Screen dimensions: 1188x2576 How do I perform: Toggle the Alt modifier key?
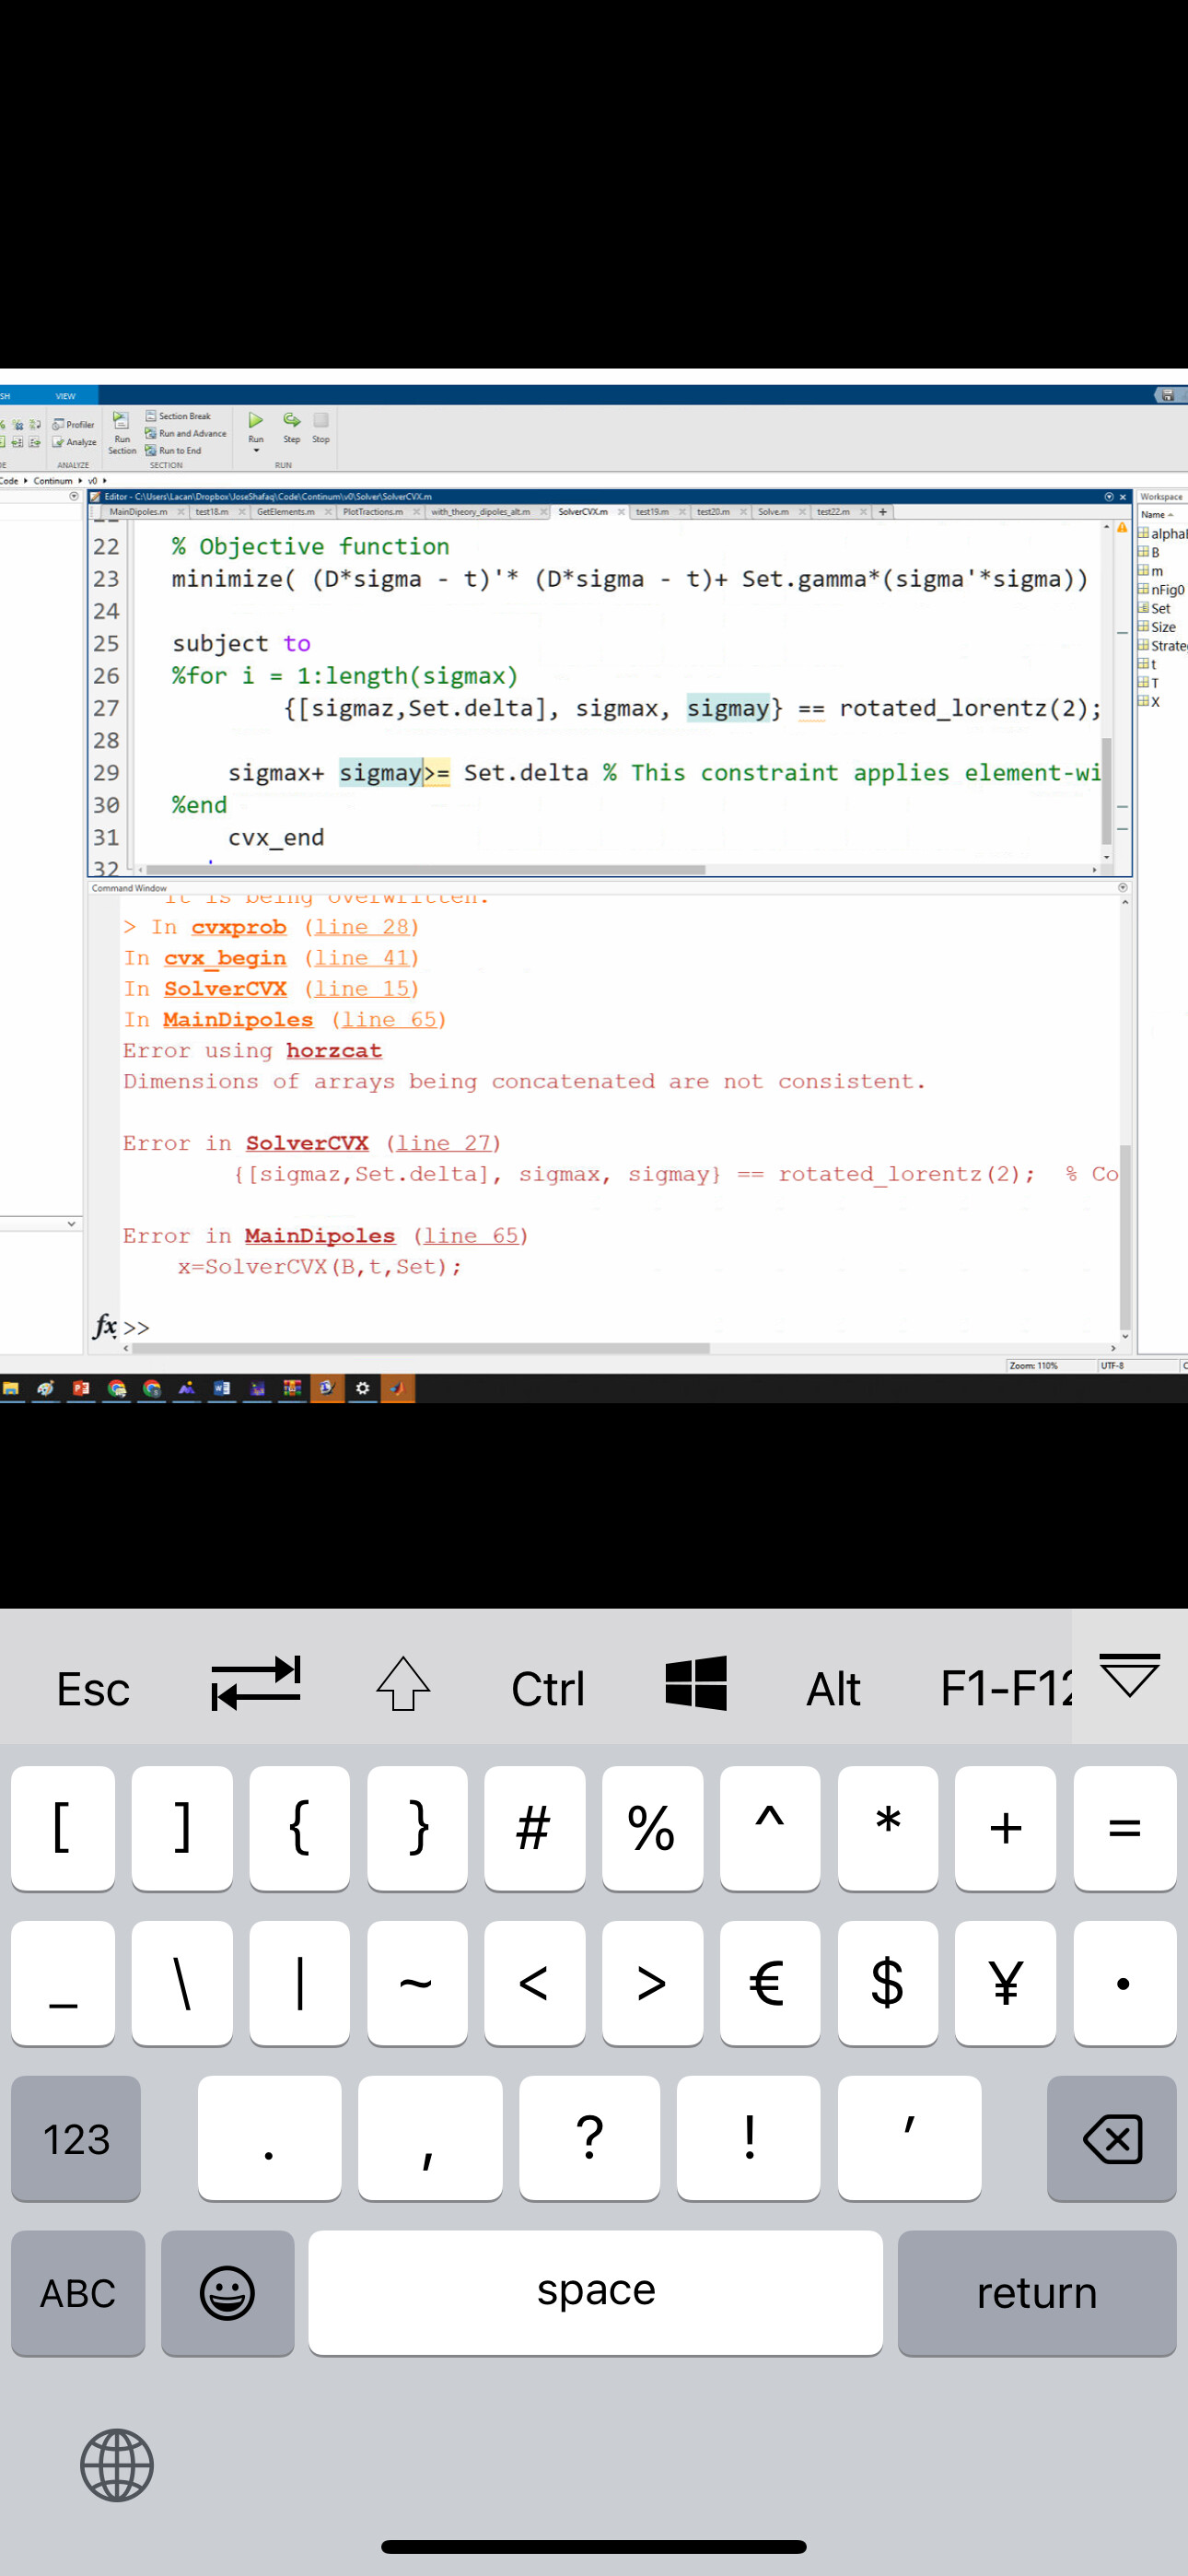coord(833,1688)
